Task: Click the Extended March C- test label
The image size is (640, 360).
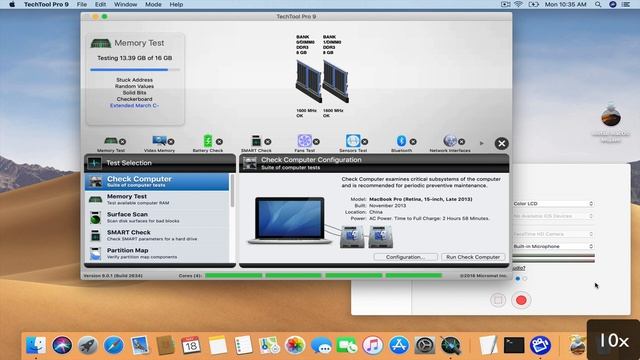Action: click(134, 105)
